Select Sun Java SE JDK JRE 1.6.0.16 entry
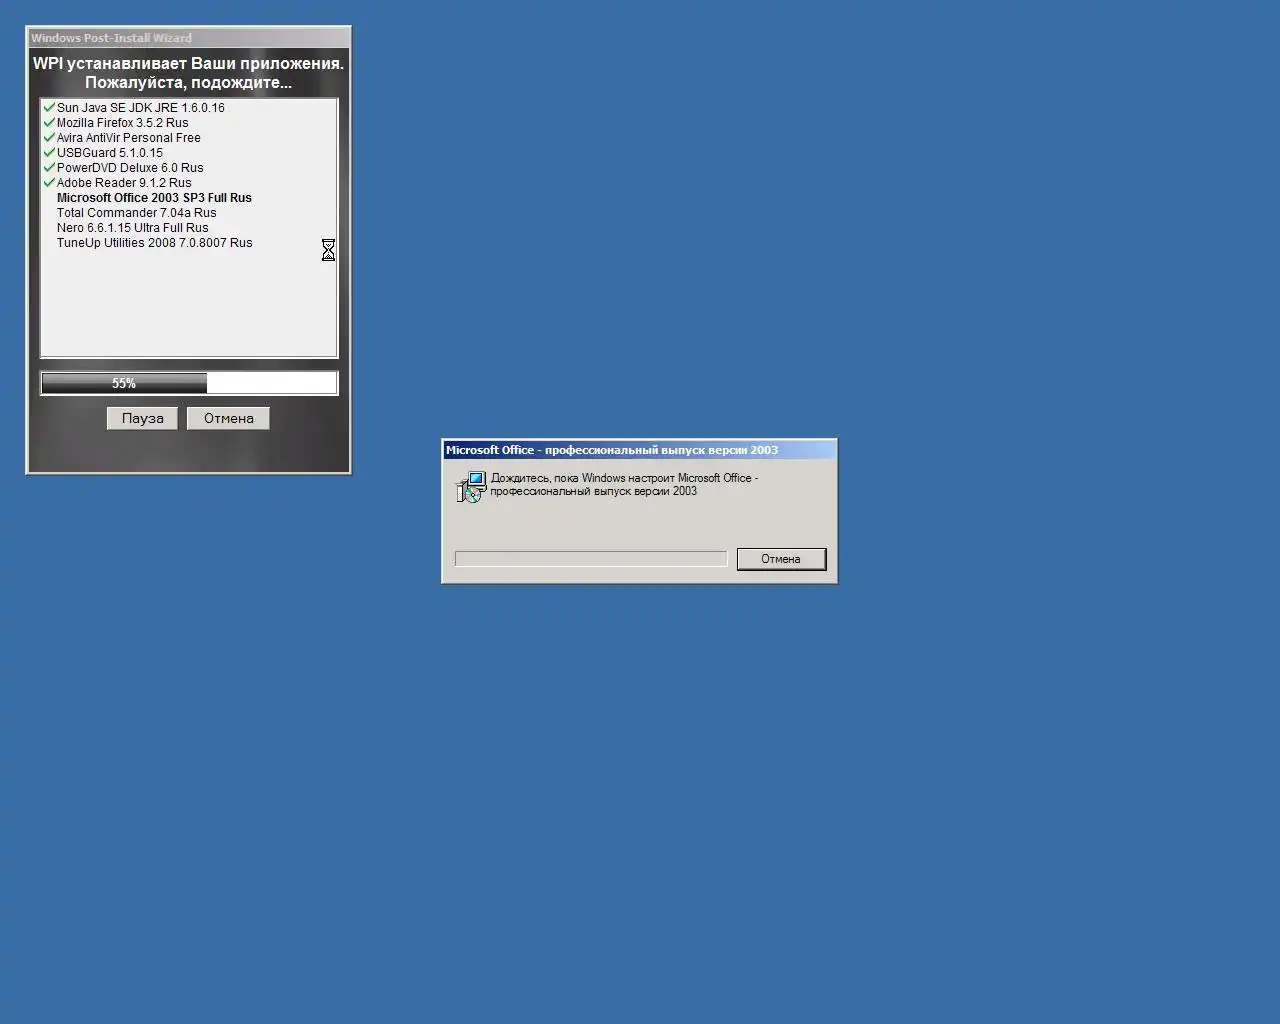 (x=141, y=108)
